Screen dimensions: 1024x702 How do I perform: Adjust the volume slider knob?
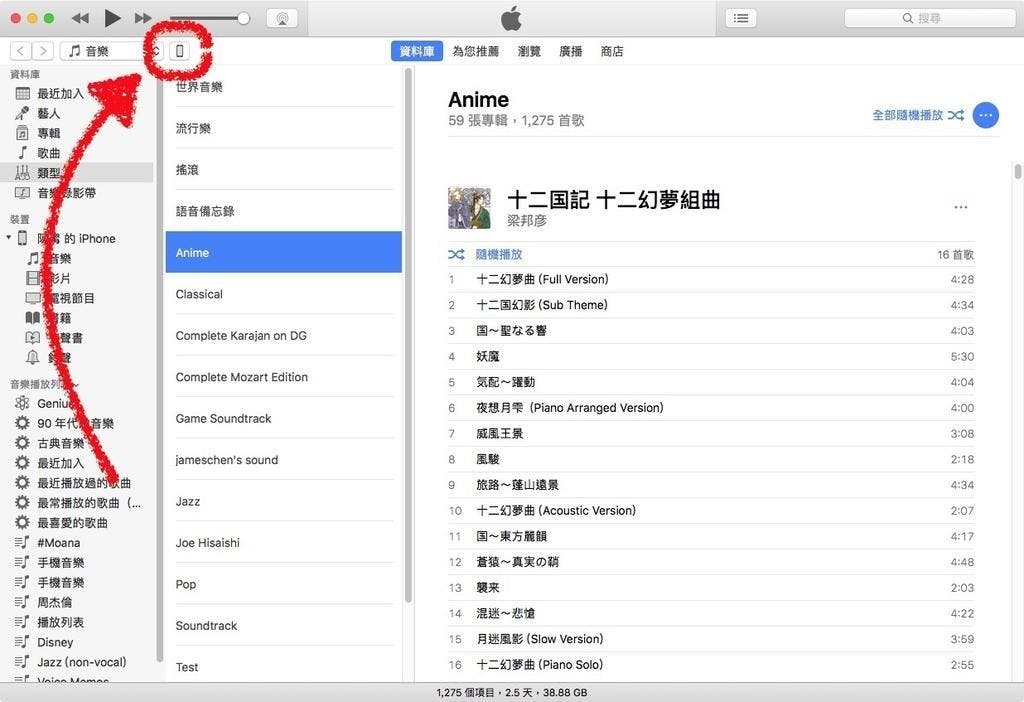(243, 18)
